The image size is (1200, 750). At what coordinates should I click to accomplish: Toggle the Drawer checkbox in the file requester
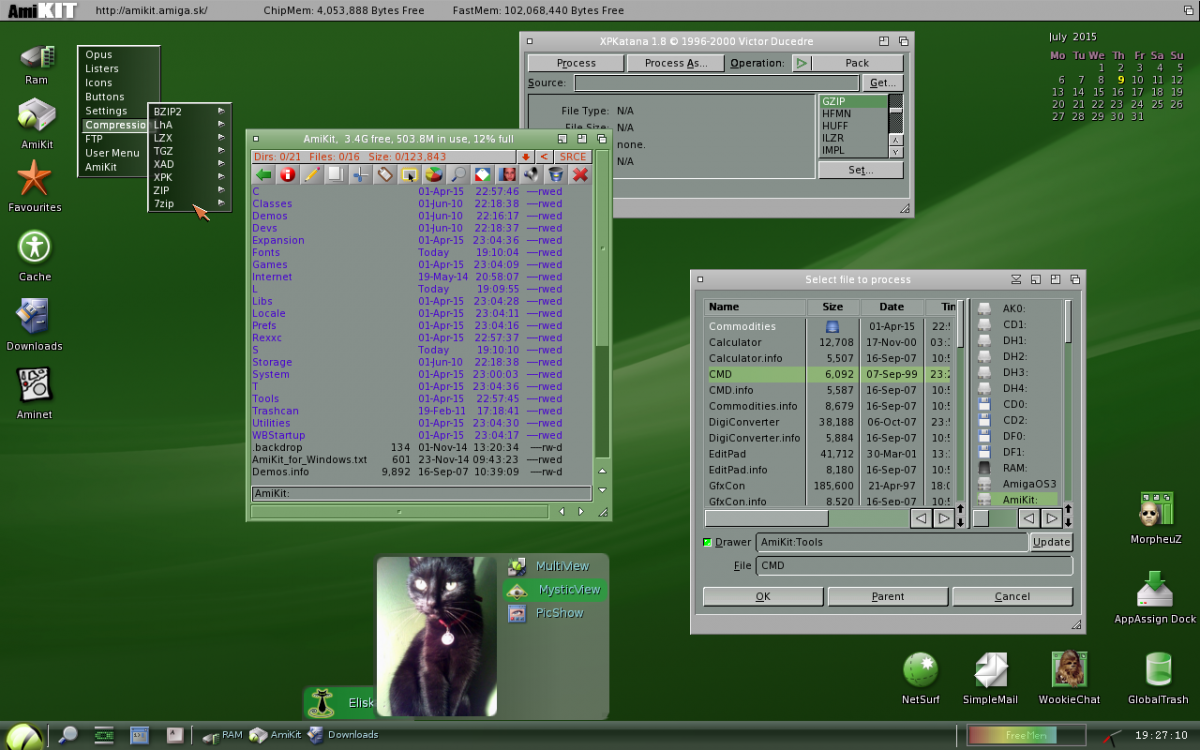click(708, 542)
